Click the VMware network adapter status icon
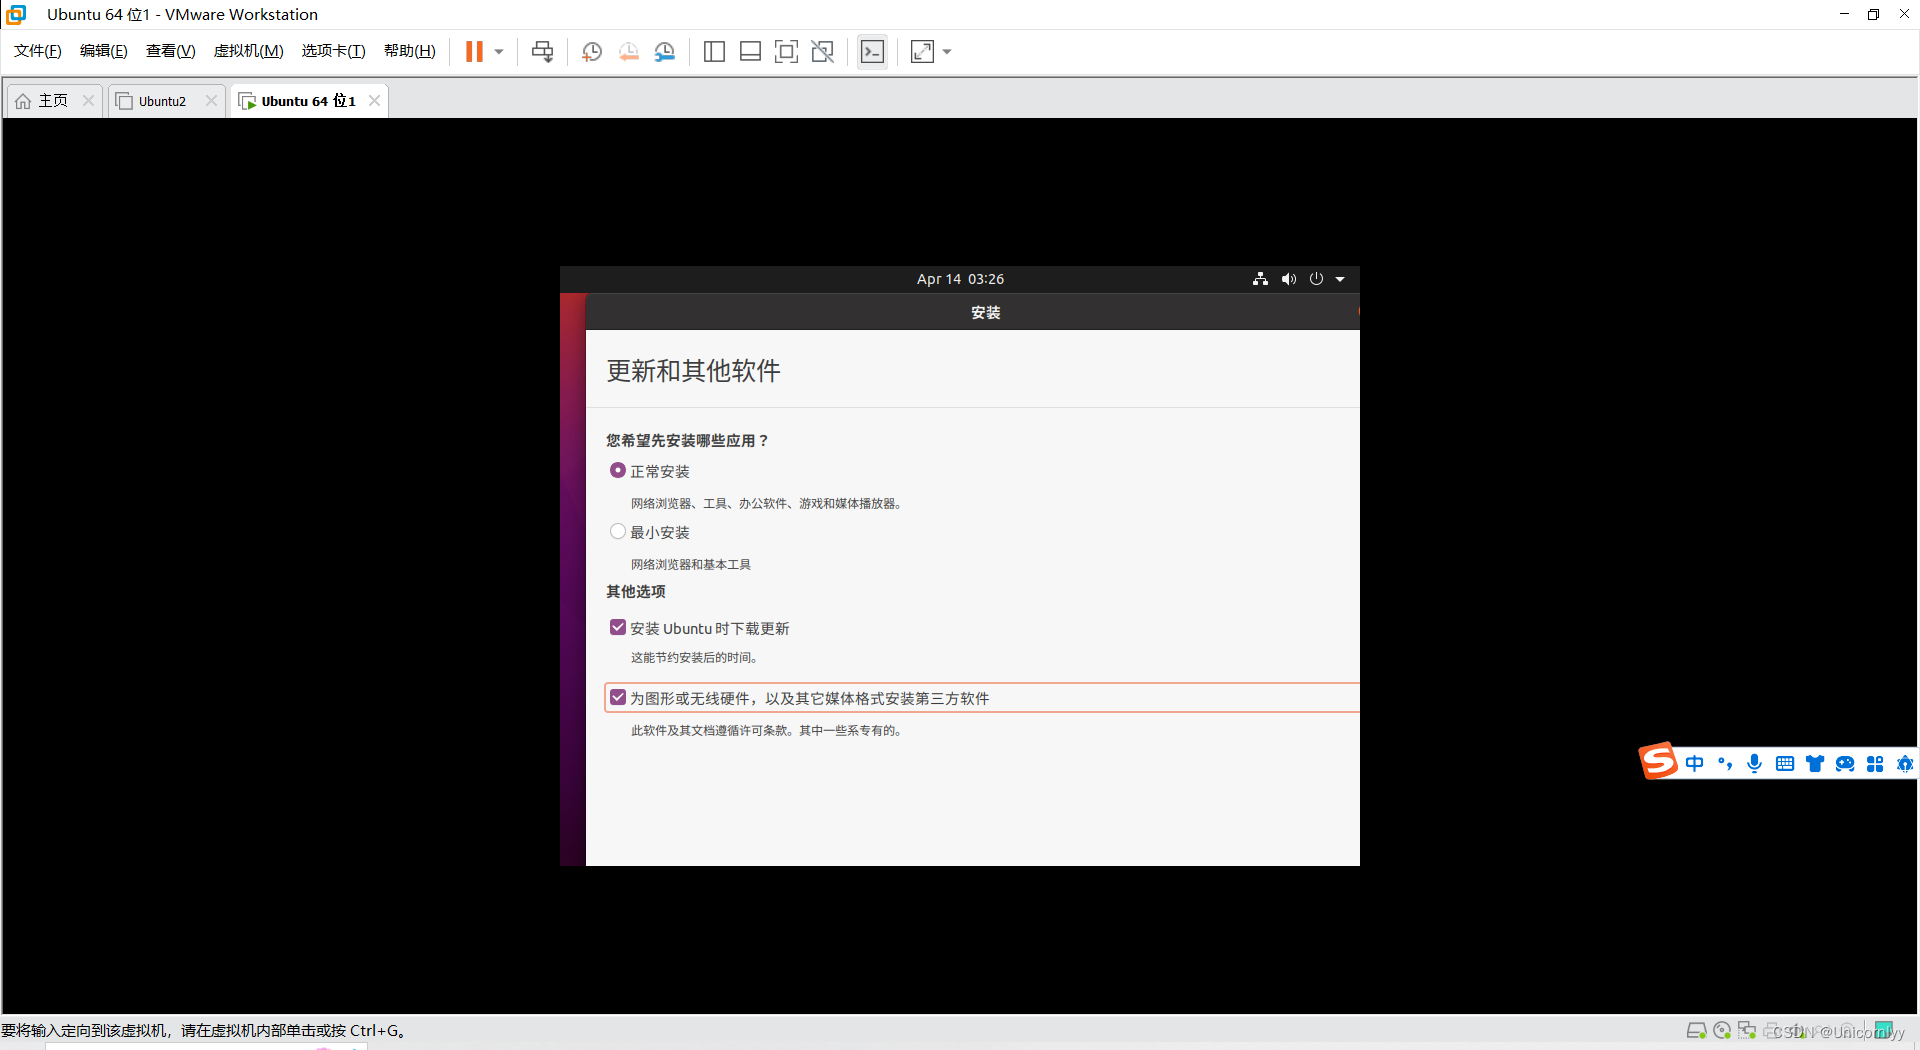The height and width of the screenshot is (1050, 1920). (1747, 1031)
